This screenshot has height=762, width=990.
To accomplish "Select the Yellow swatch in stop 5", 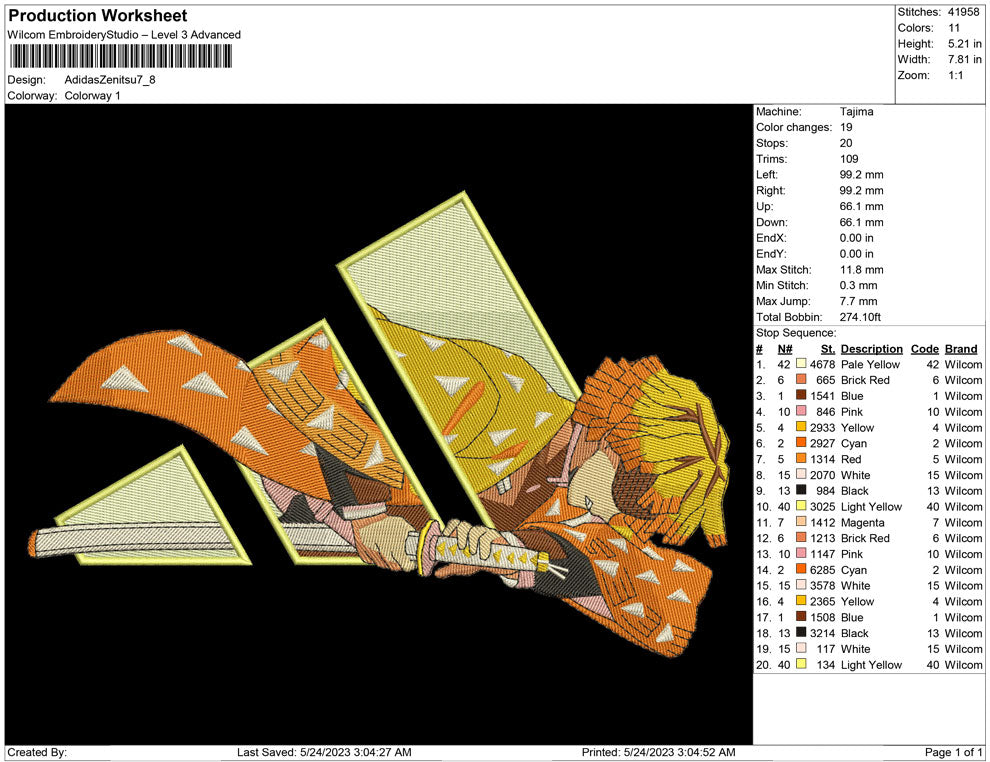I will (x=801, y=427).
